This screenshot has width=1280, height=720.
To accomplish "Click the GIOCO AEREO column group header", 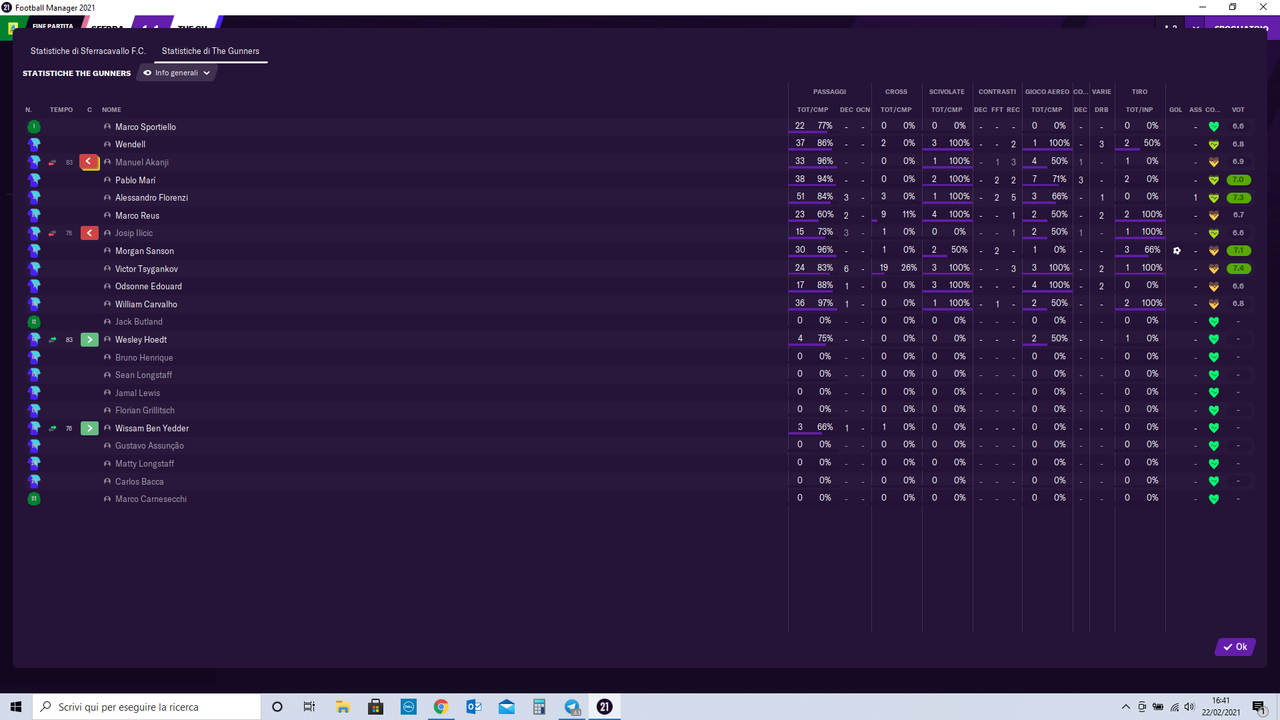I will point(1047,92).
